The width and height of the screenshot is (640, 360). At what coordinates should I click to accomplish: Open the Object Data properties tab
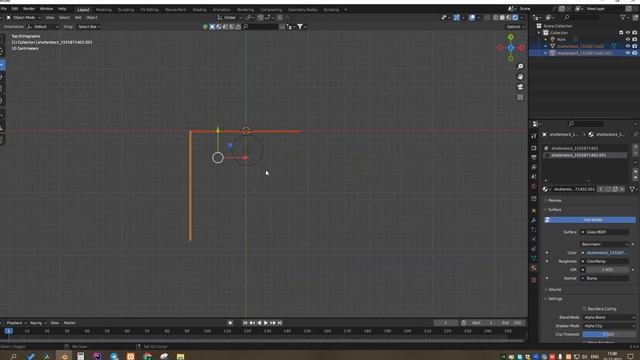point(534,258)
